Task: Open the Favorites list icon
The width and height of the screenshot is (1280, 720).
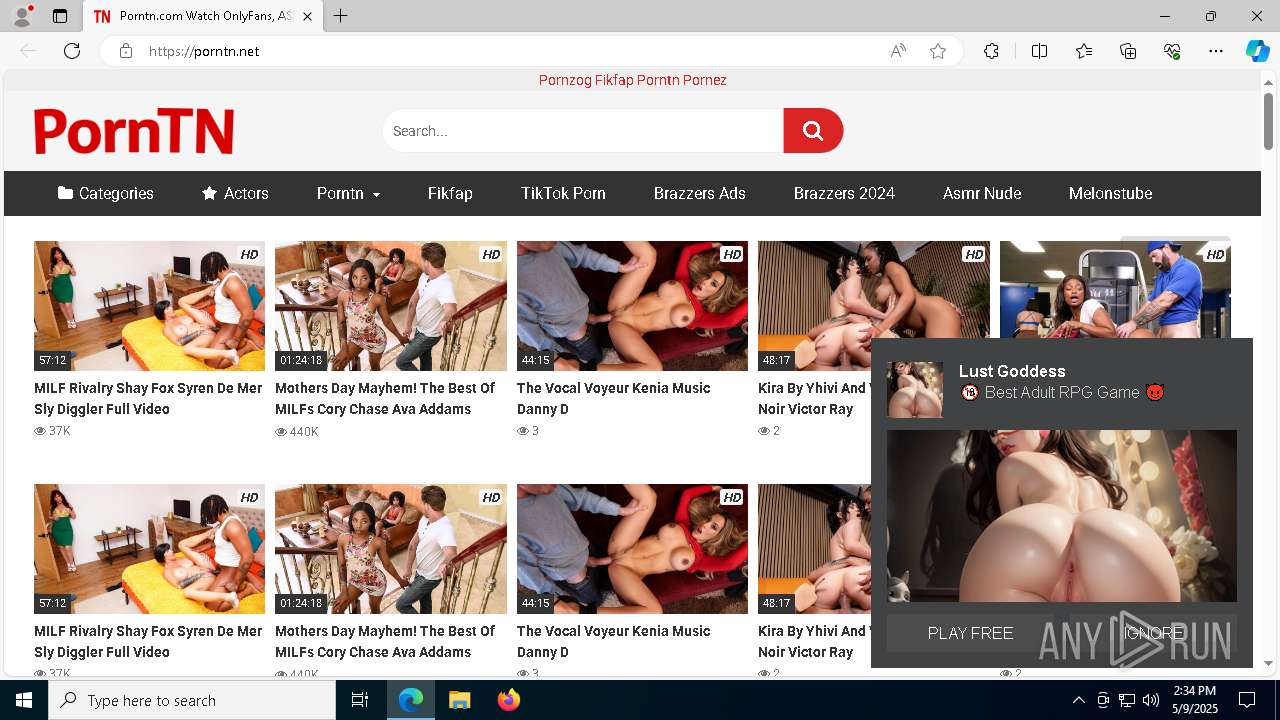Action: [x=1084, y=51]
